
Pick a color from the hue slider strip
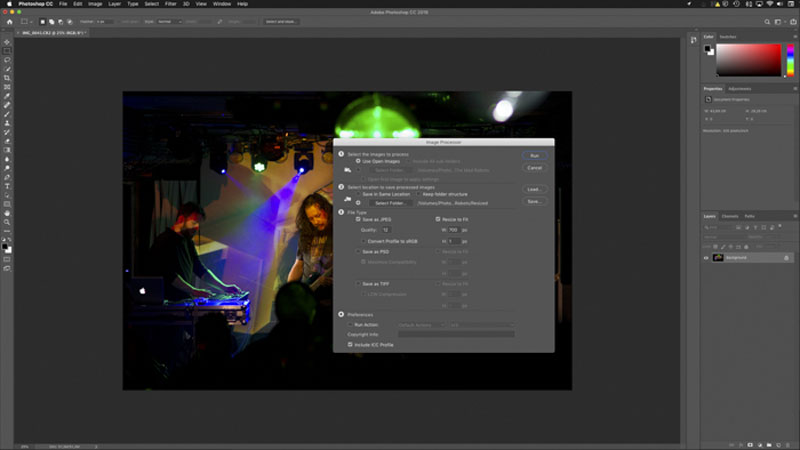(x=790, y=60)
